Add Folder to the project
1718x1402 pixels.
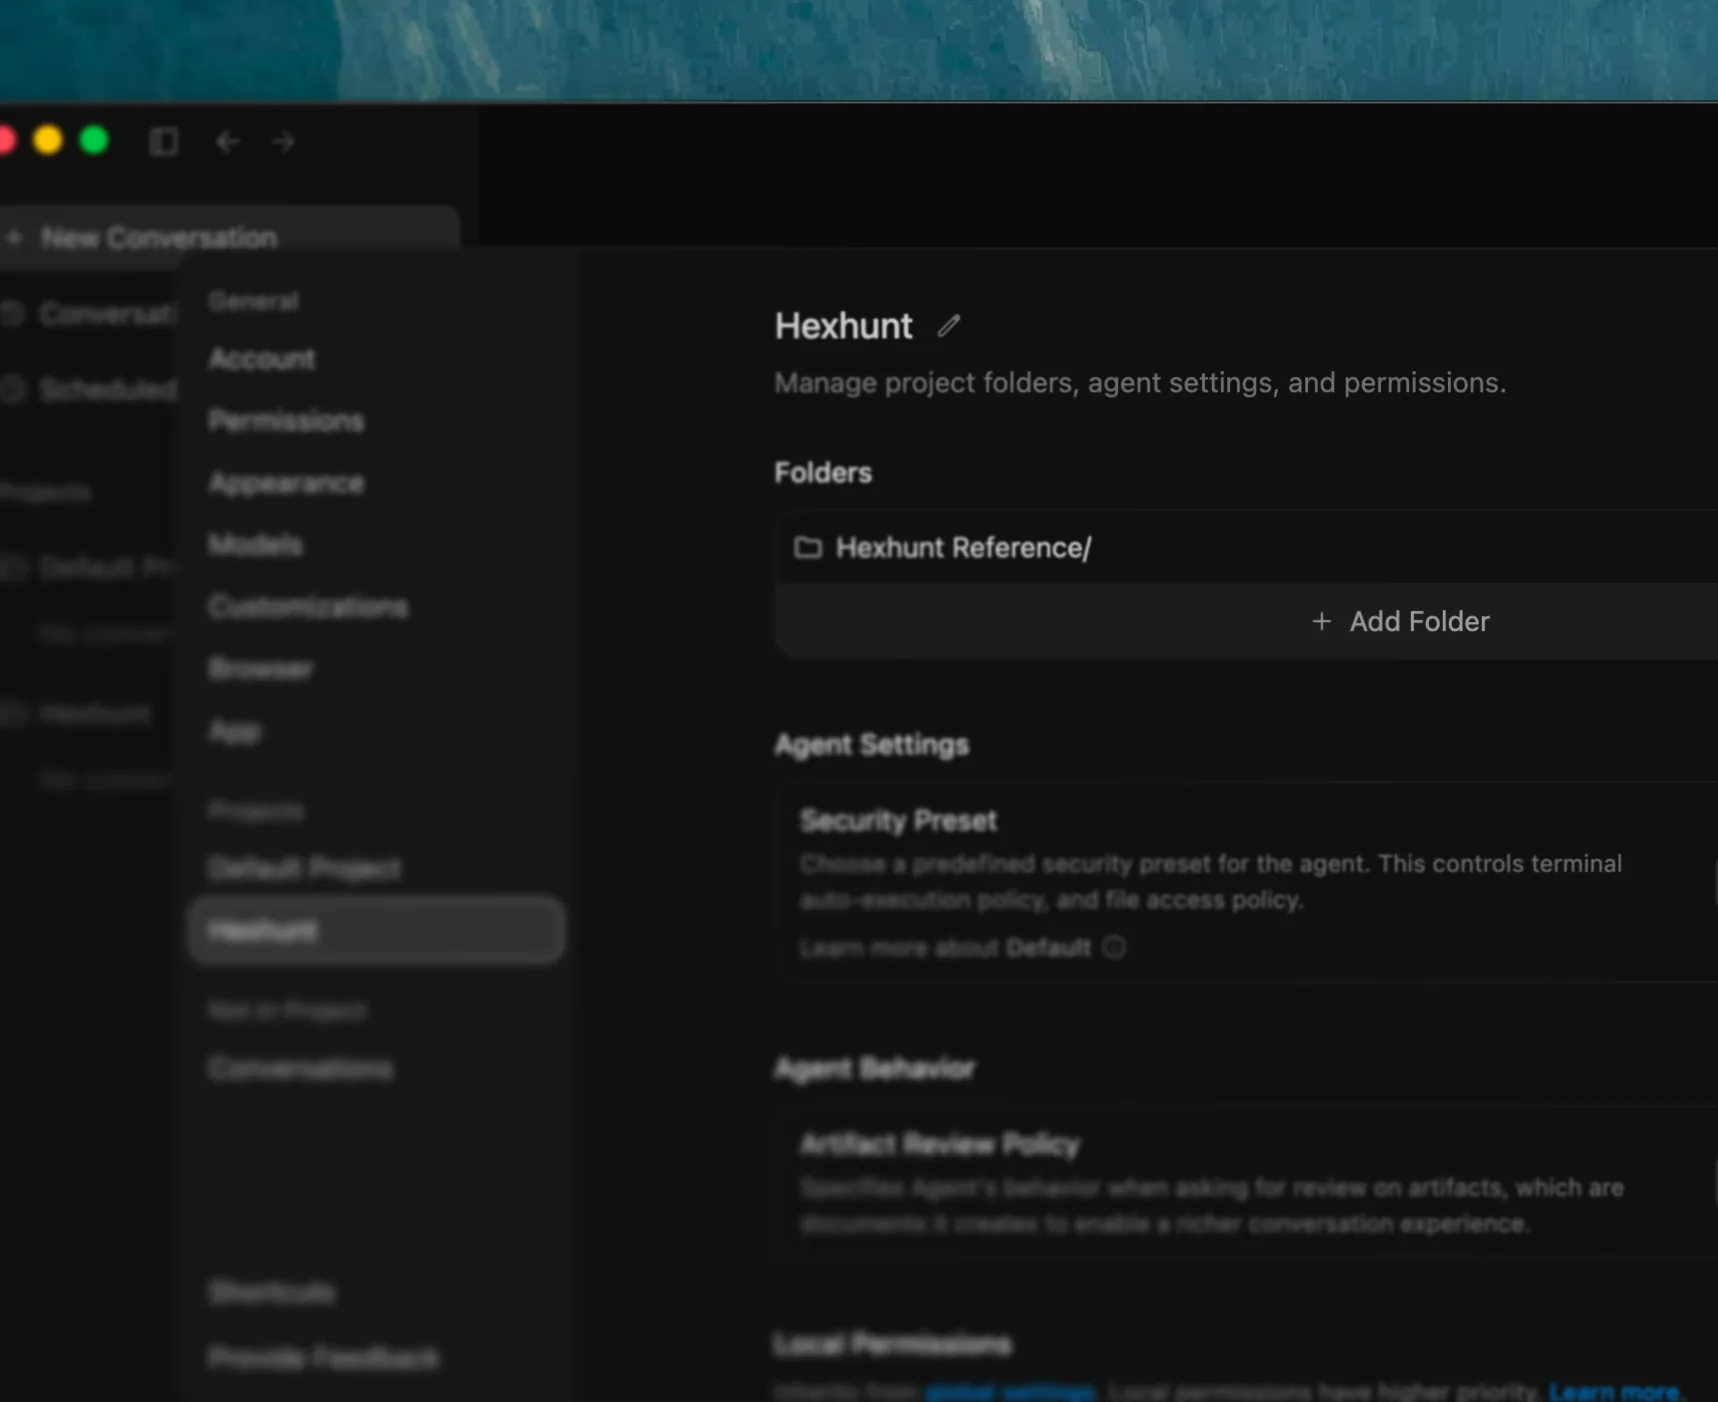(1400, 621)
